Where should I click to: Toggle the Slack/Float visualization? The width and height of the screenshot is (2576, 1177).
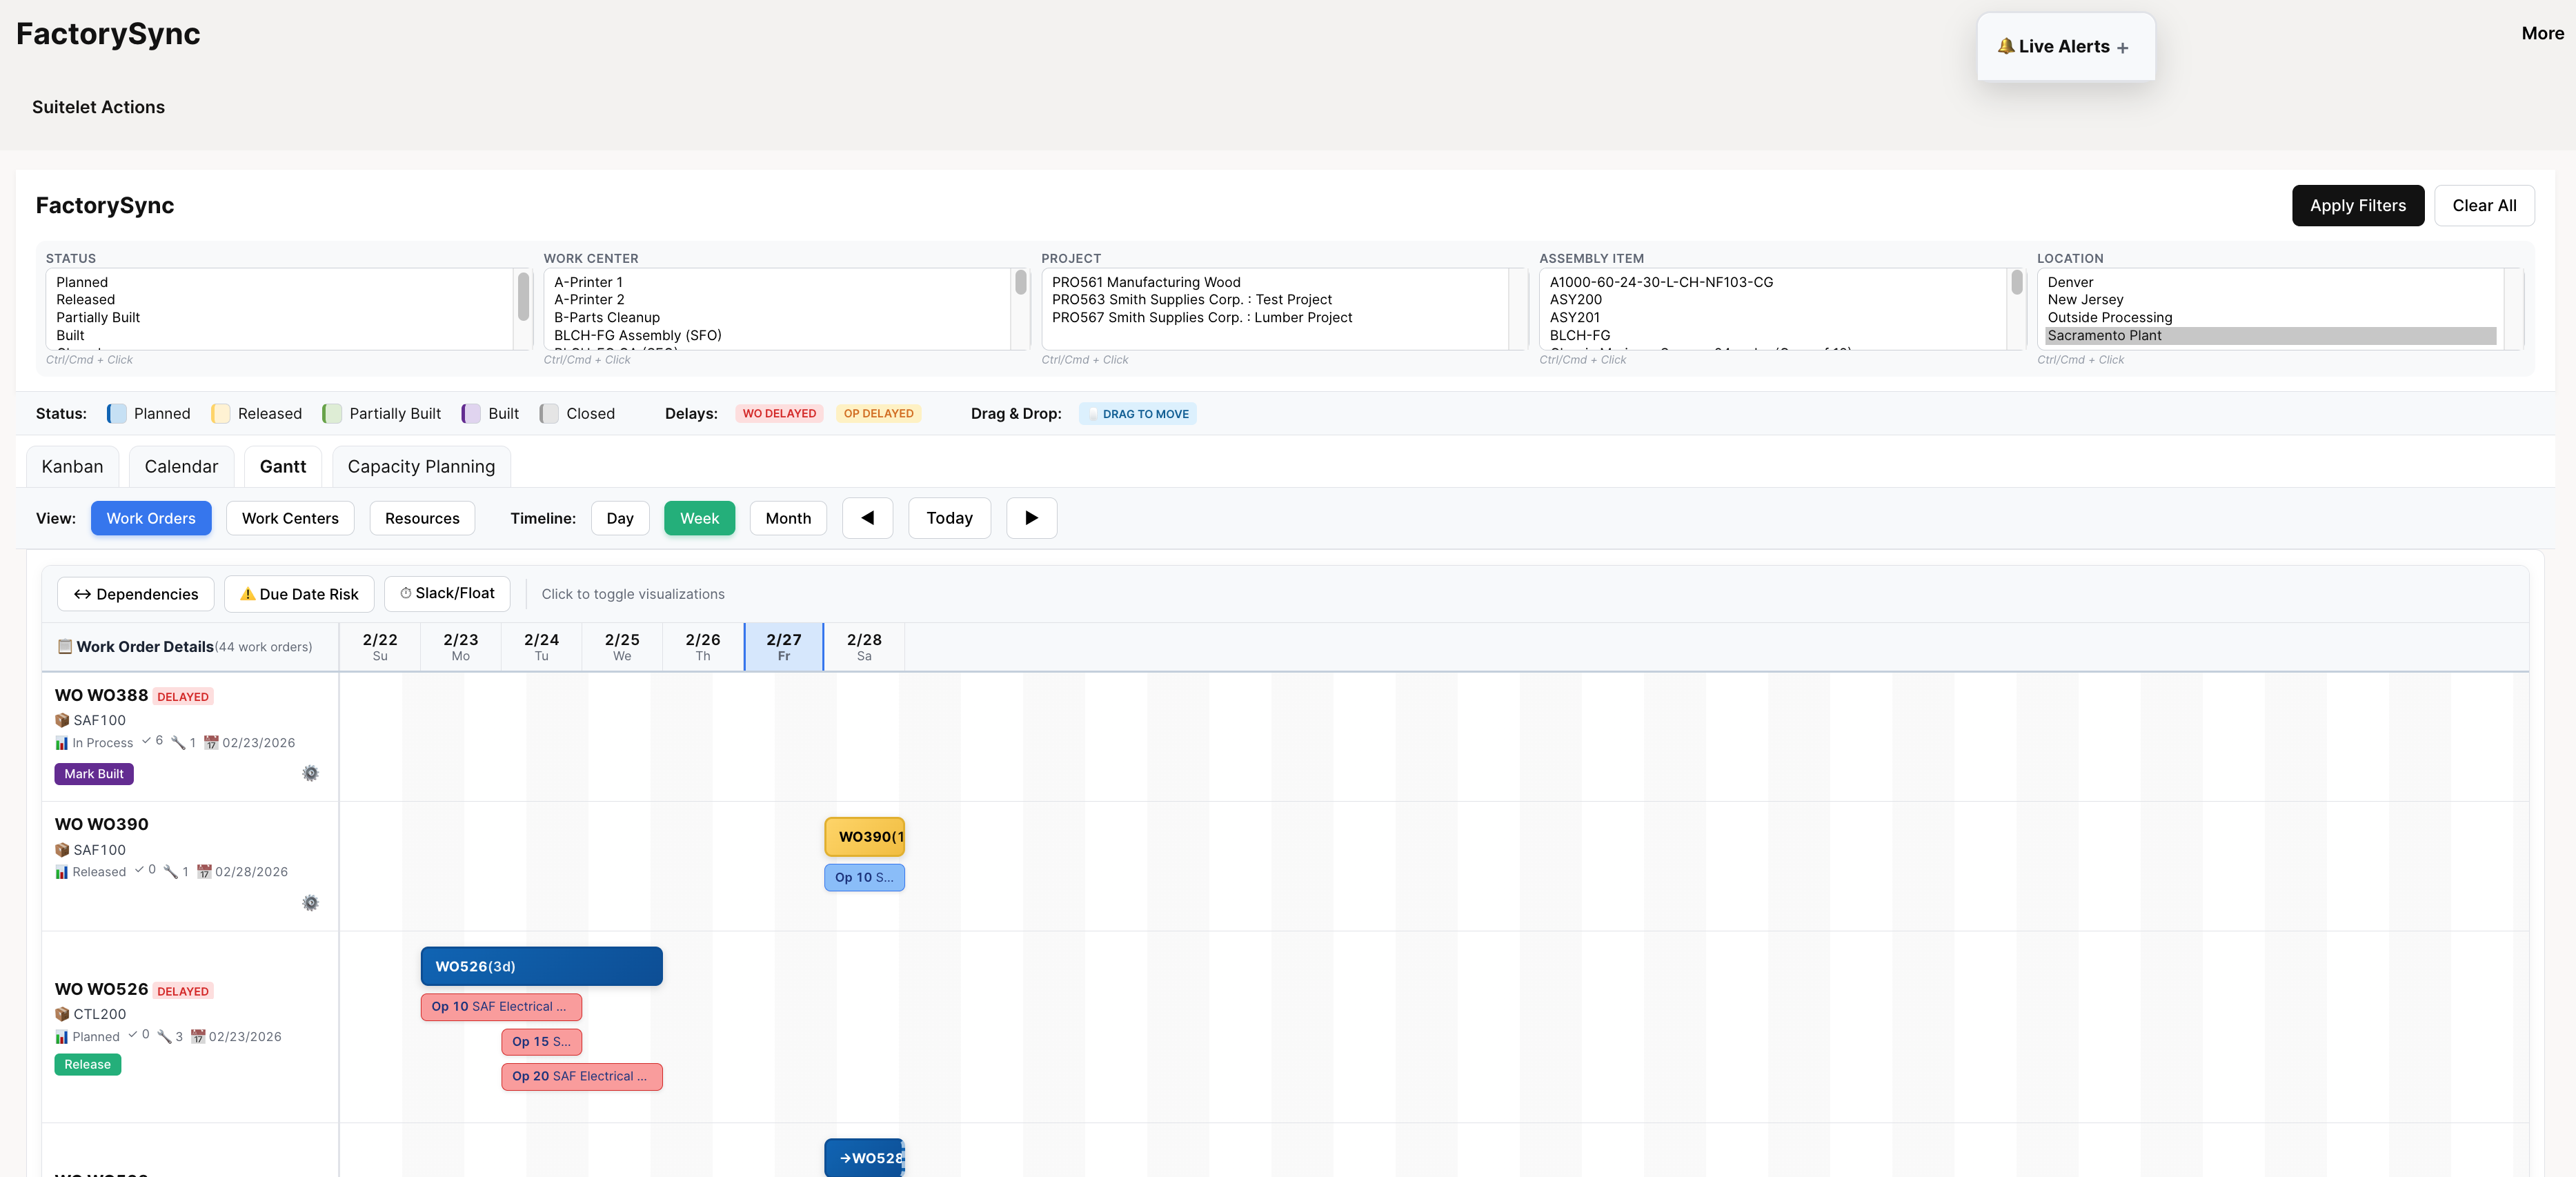(447, 593)
